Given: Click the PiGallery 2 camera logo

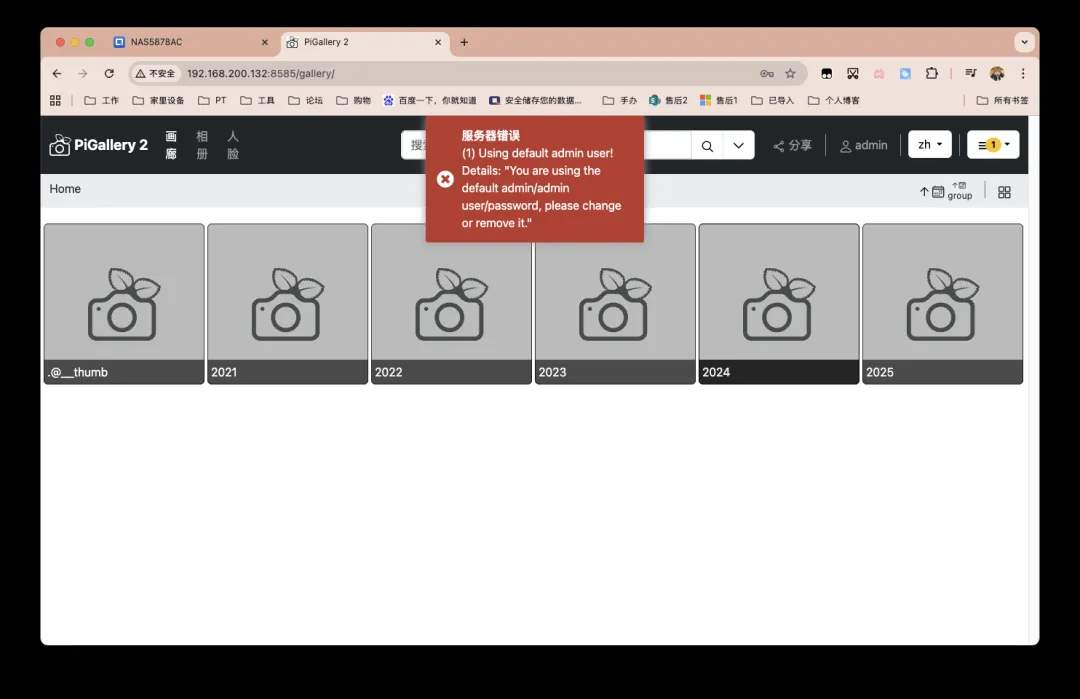Looking at the screenshot, I should click(60, 145).
